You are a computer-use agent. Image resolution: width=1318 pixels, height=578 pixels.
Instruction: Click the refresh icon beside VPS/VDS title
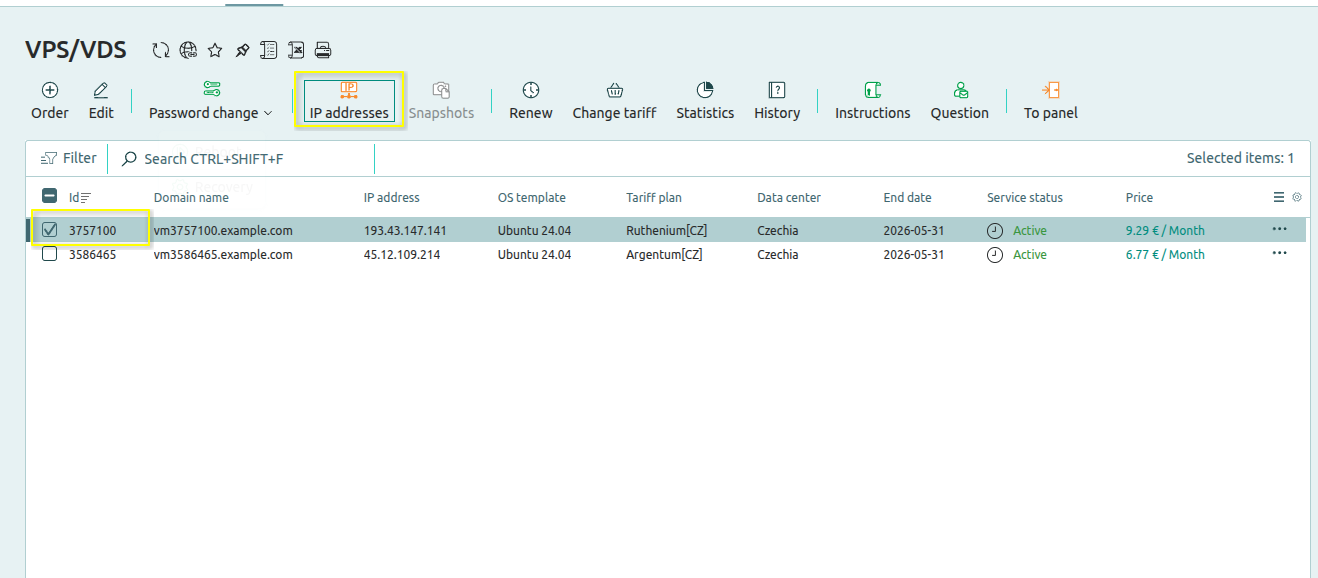pyautogui.click(x=160, y=50)
